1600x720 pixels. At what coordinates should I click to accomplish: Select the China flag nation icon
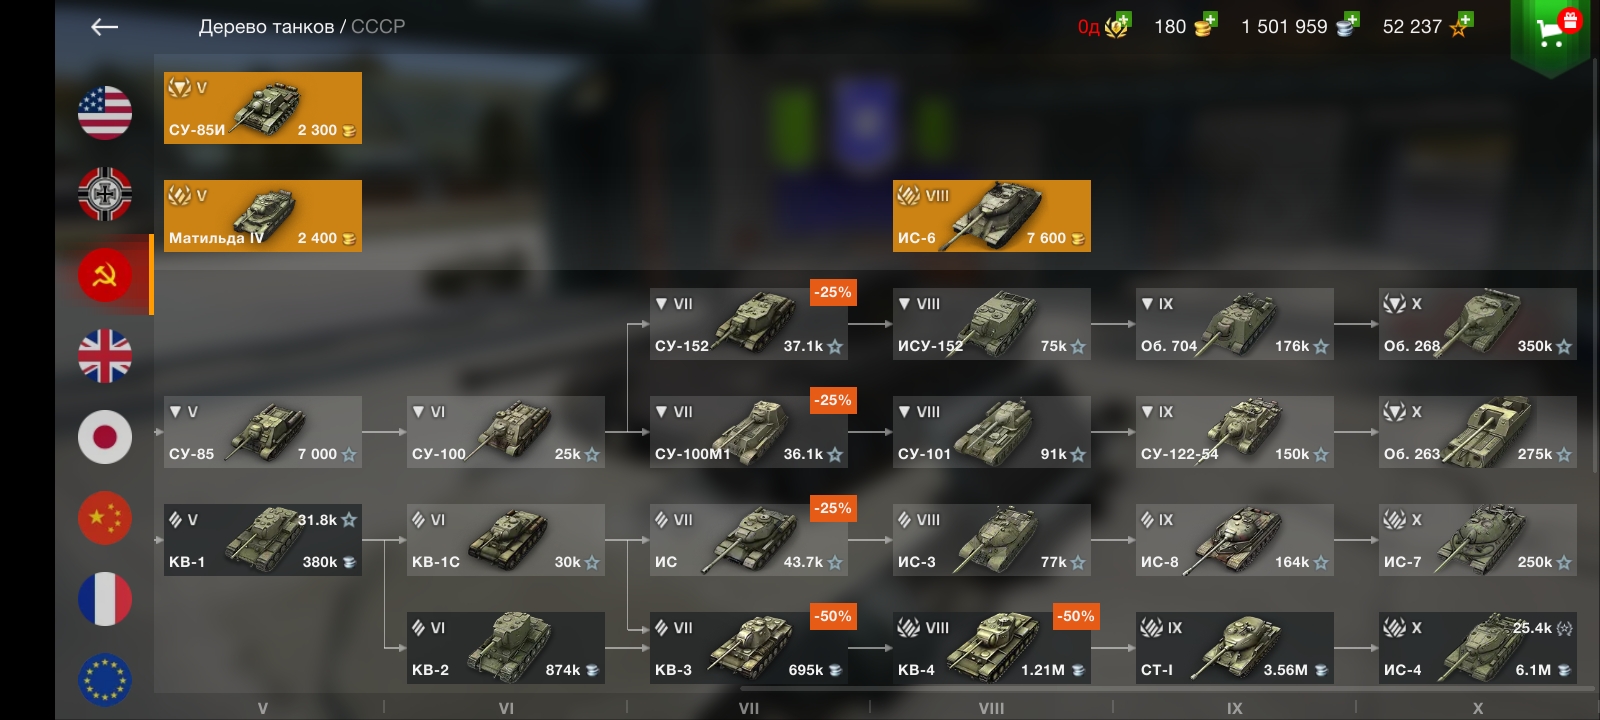[x=105, y=518]
